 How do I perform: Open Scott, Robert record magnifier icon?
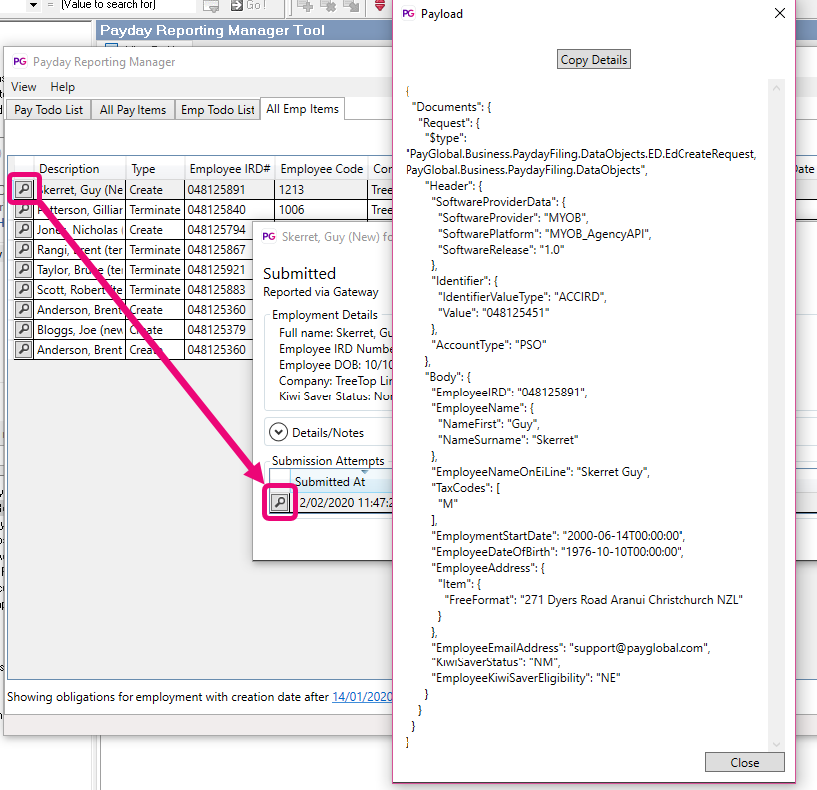point(24,290)
